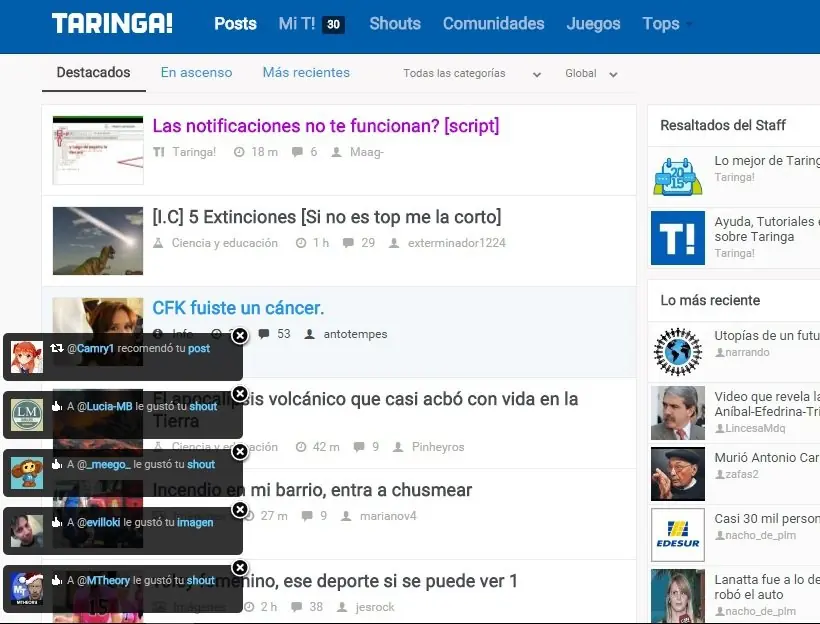
Task: Open Ayuda, Tutoriales sobre Taringa
Action: click(767, 229)
